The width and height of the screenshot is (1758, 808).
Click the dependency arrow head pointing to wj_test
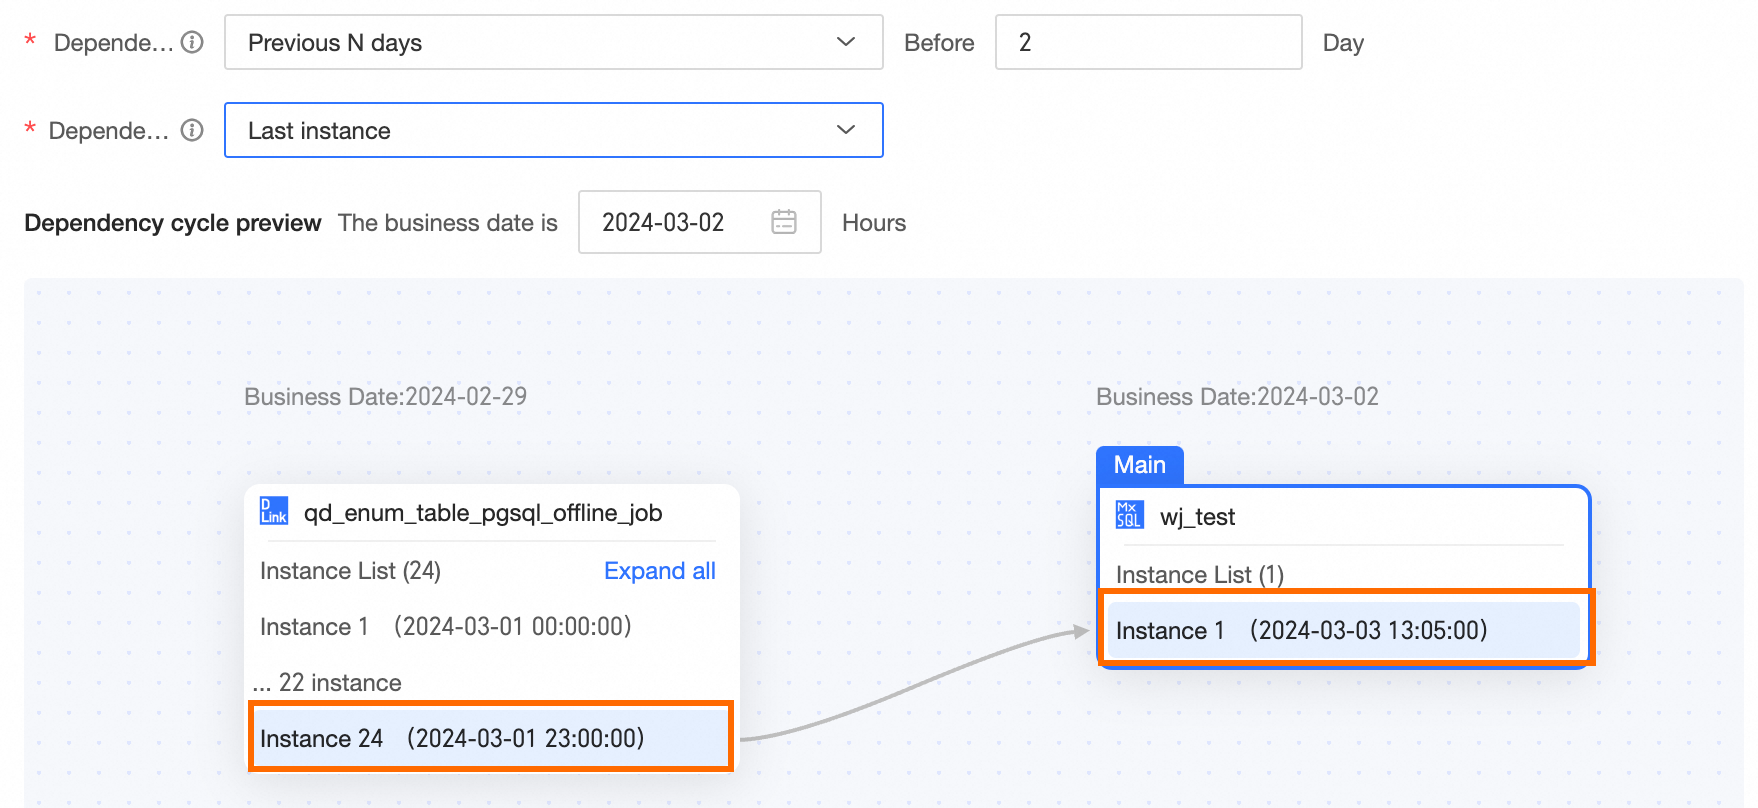pos(1081,631)
